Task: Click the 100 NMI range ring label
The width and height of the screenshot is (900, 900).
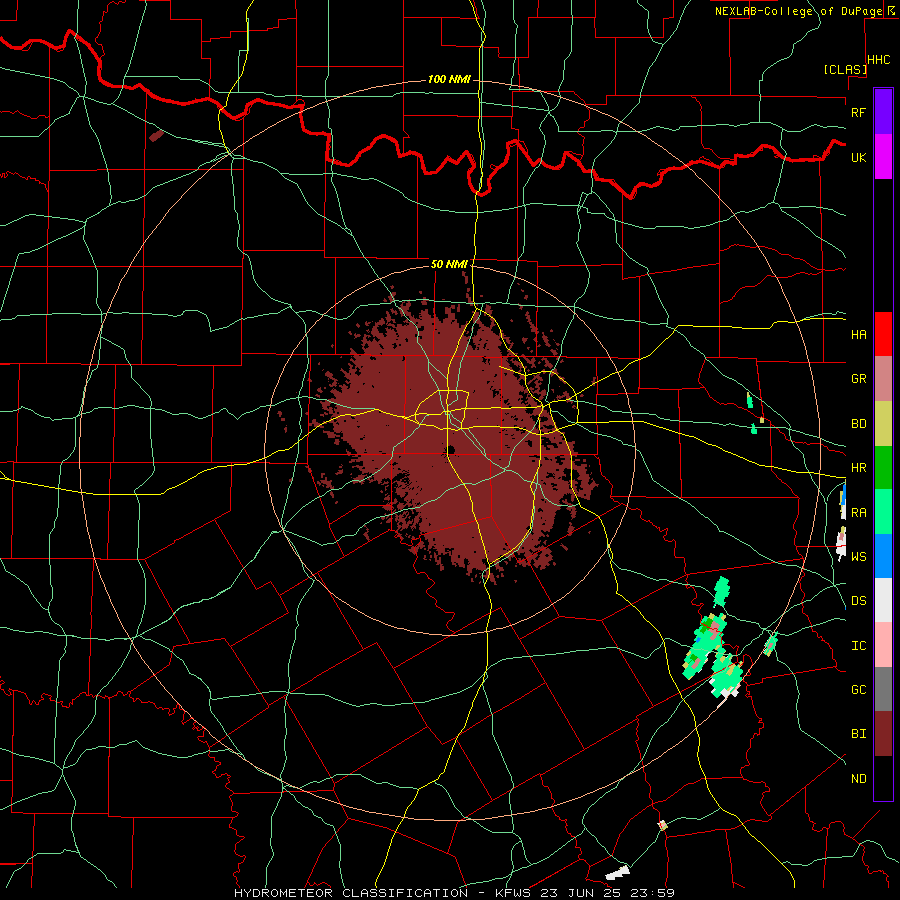Action: click(449, 79)
